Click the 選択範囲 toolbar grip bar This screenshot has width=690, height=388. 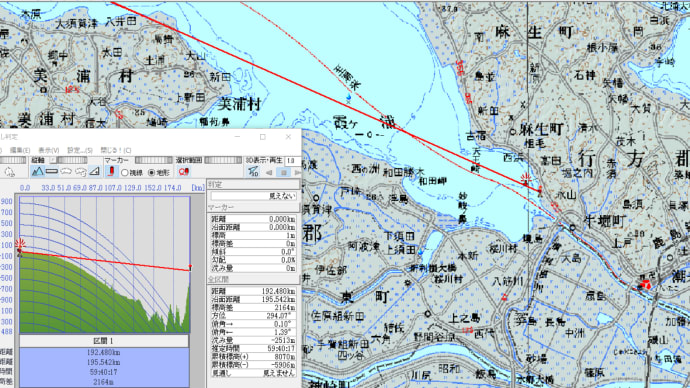point(223,160)
